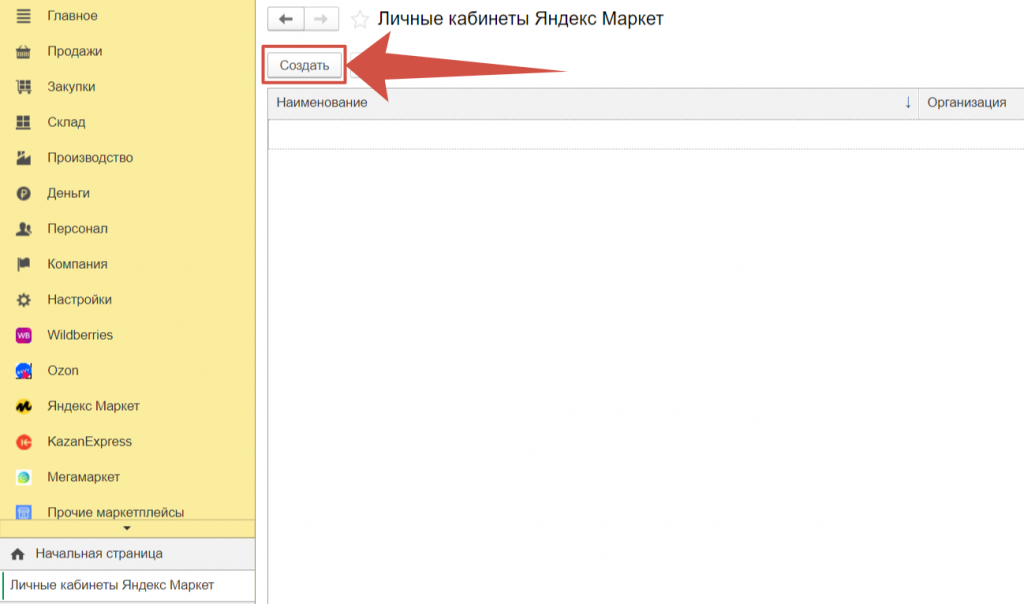1024x604 pixels.
Task: Go forward with the right arrow button
Action: [321, 19]
